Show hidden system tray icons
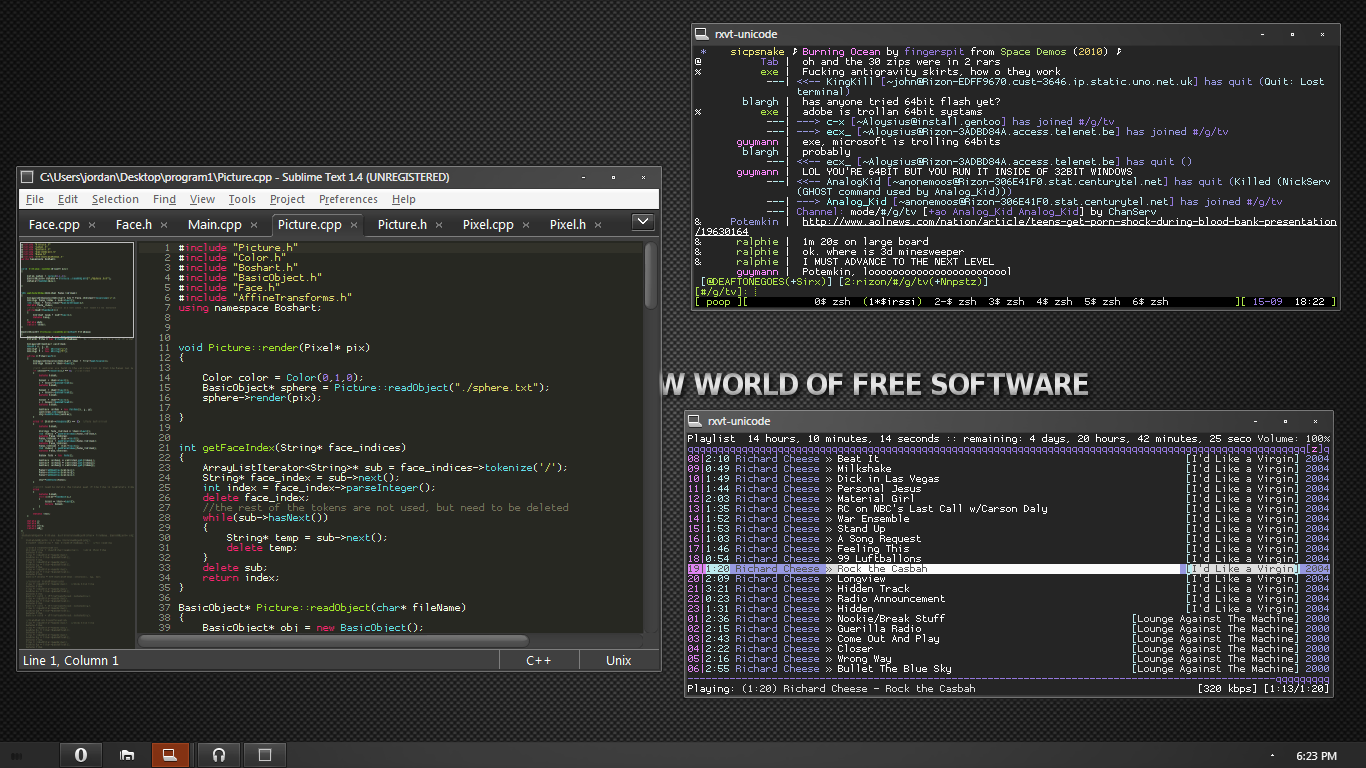This screenshot has width=1366, height=768. pos(1272,756)
